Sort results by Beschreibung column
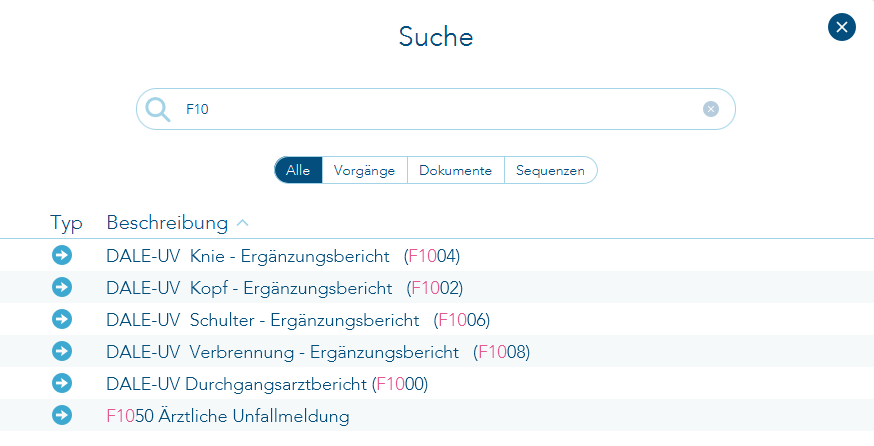 167,223
